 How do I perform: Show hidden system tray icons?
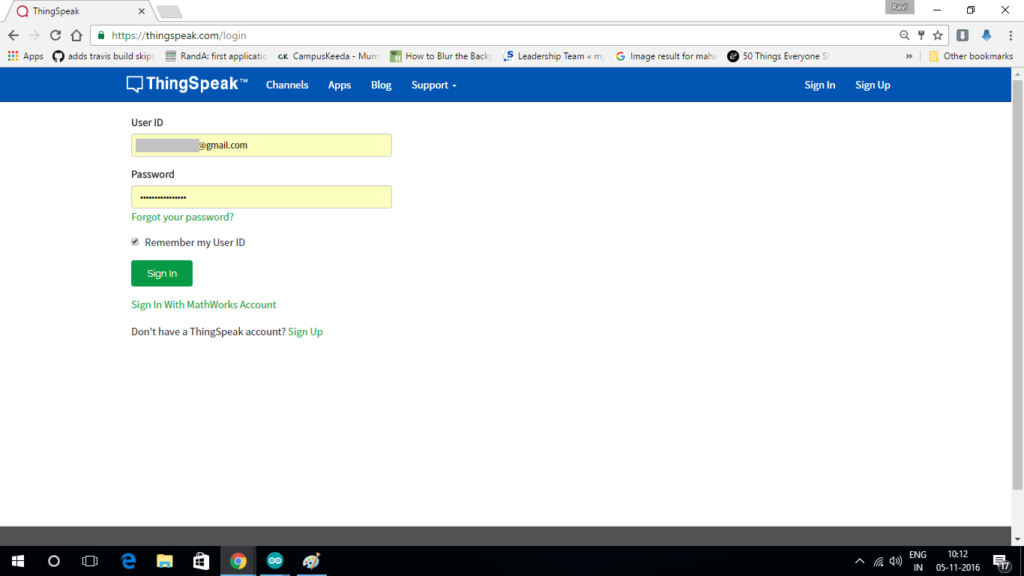(x=859, y=562)
